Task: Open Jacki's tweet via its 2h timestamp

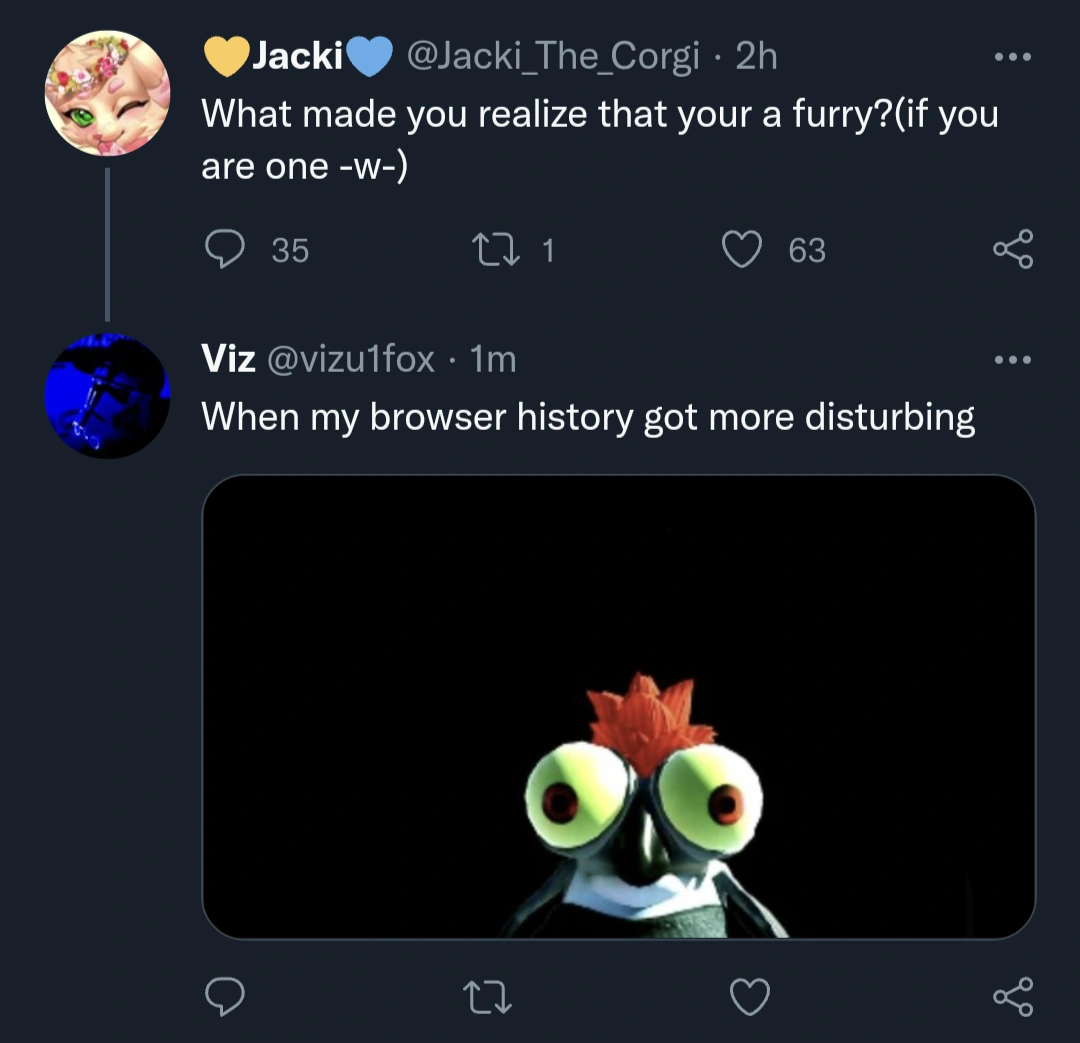Action: click(756, 56)
